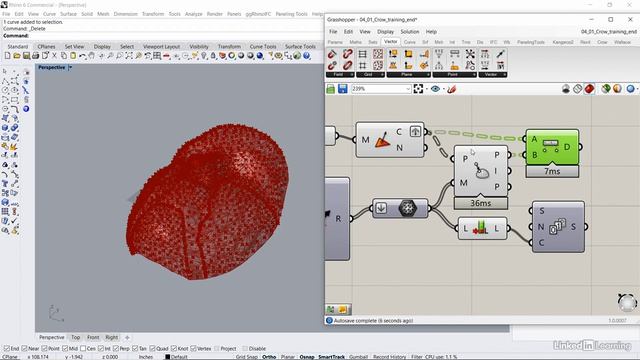Click the Grasshopper zoom extents icon
The width and height of the screenshot is (640, 360).
tap(418, 89)
